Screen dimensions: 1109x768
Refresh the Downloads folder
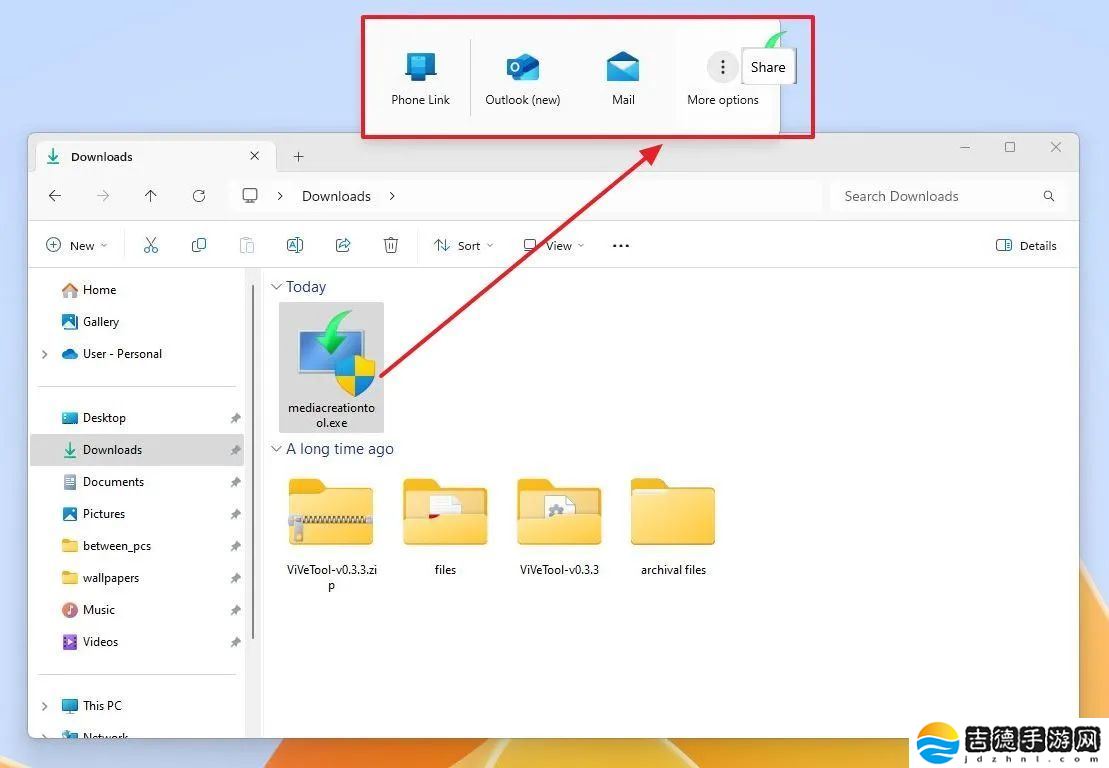[x=199, y=196]
